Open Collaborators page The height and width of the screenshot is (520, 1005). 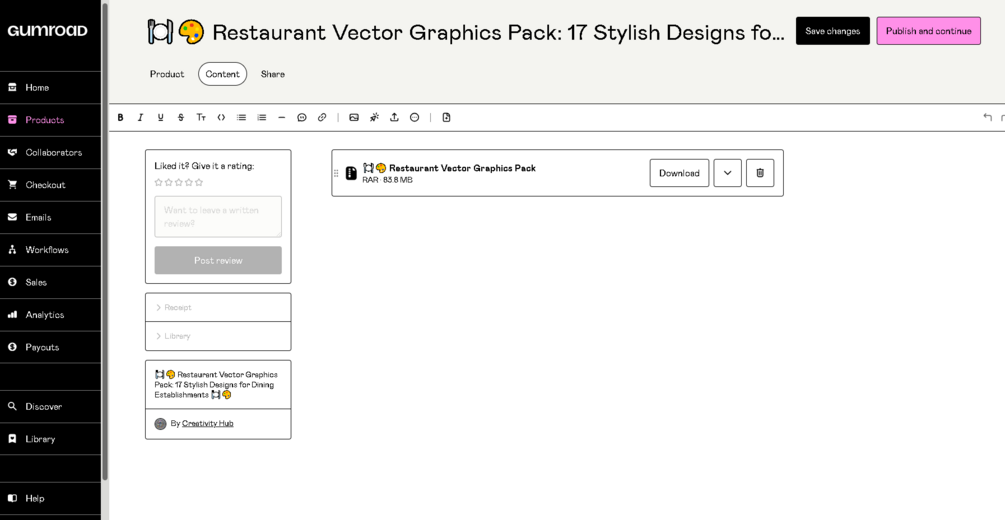(51, 153)
